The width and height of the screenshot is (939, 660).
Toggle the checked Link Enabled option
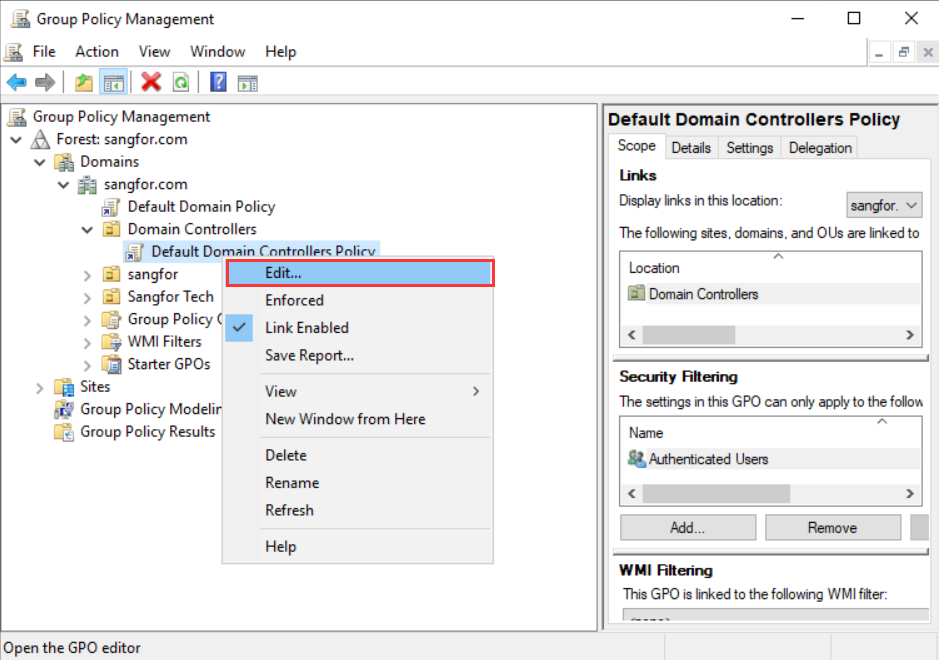click(306, 328)
